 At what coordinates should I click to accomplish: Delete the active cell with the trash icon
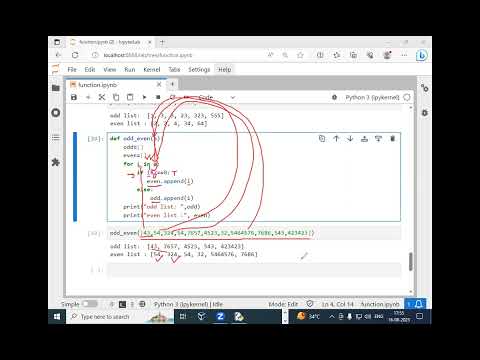pos(393,139)
